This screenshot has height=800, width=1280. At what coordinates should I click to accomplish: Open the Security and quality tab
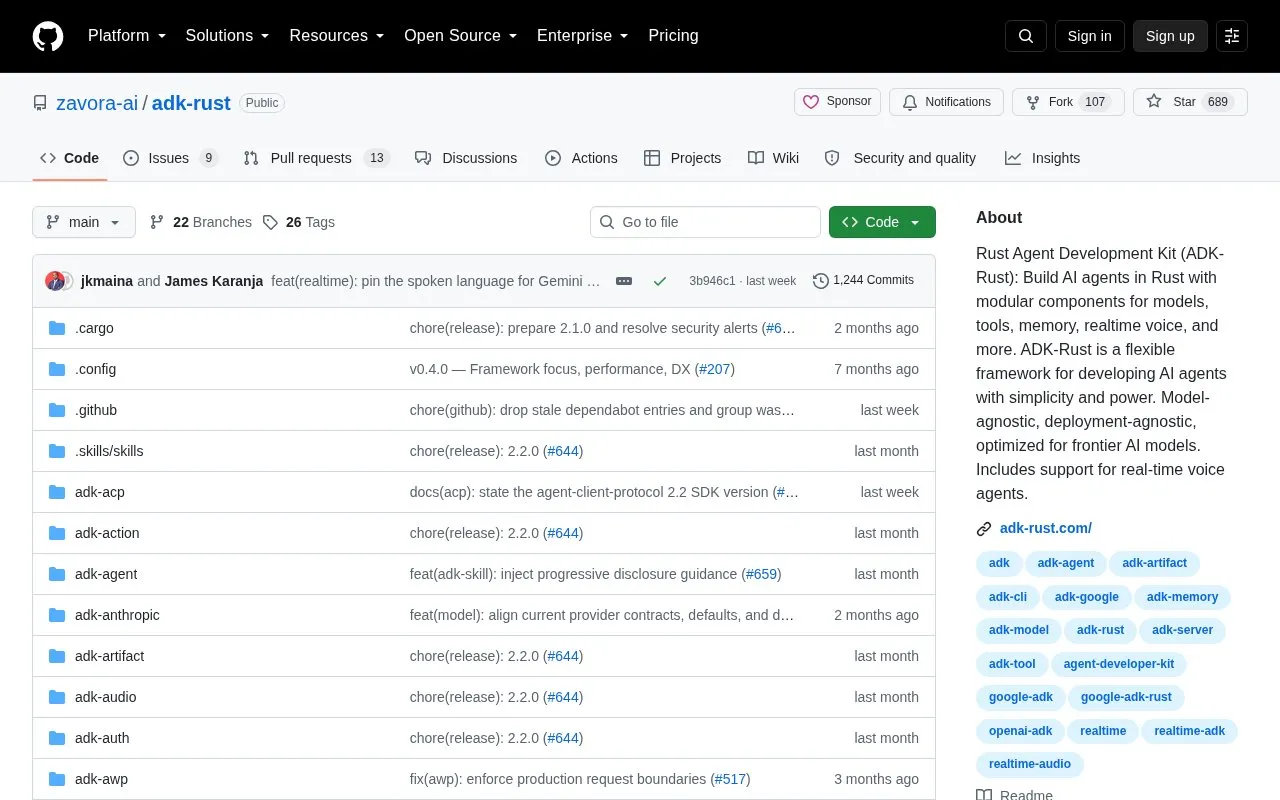coord(900,158)
